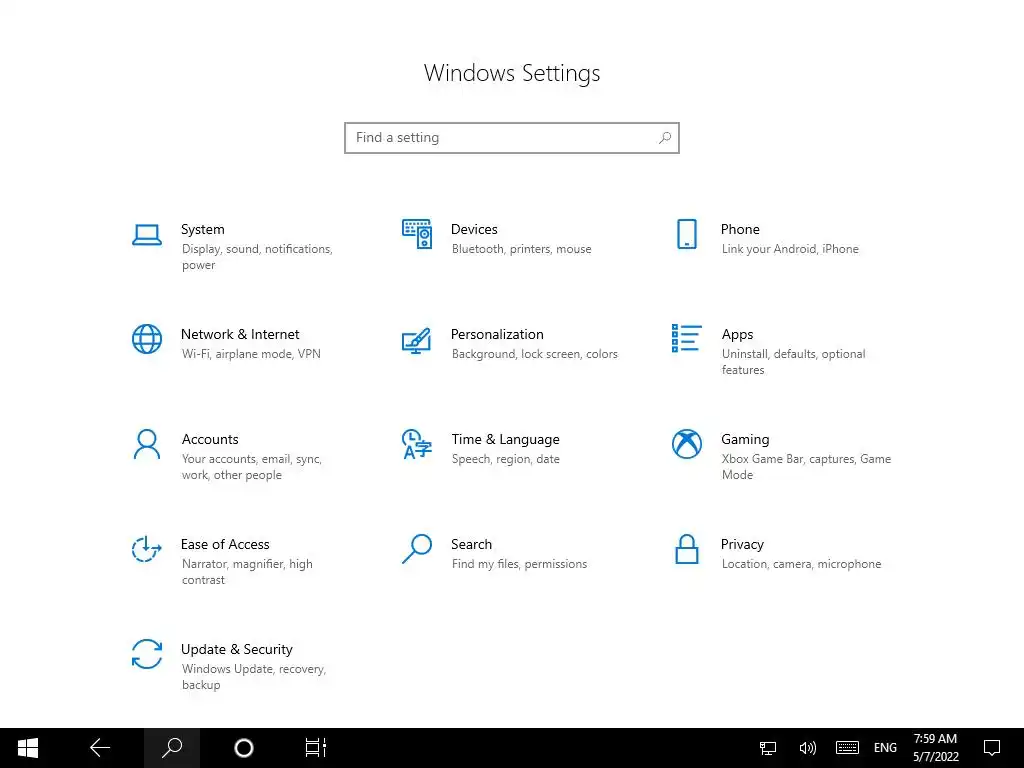
Task: Open Cortana circle on taskbar
Action: 244,748
